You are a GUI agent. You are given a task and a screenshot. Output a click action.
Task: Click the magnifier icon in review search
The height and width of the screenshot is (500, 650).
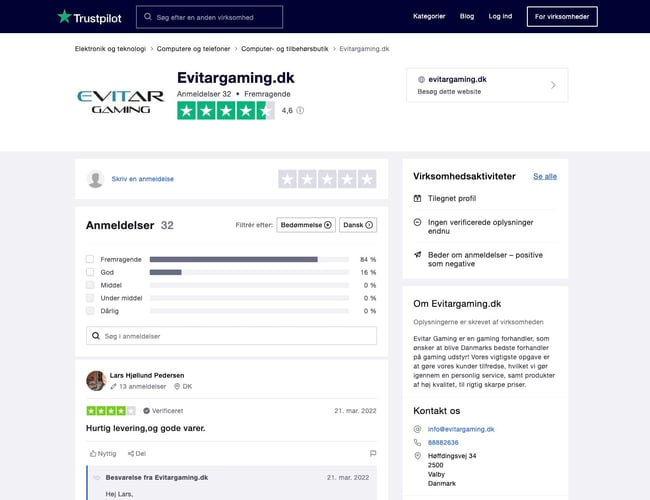(x=96, y=336)
